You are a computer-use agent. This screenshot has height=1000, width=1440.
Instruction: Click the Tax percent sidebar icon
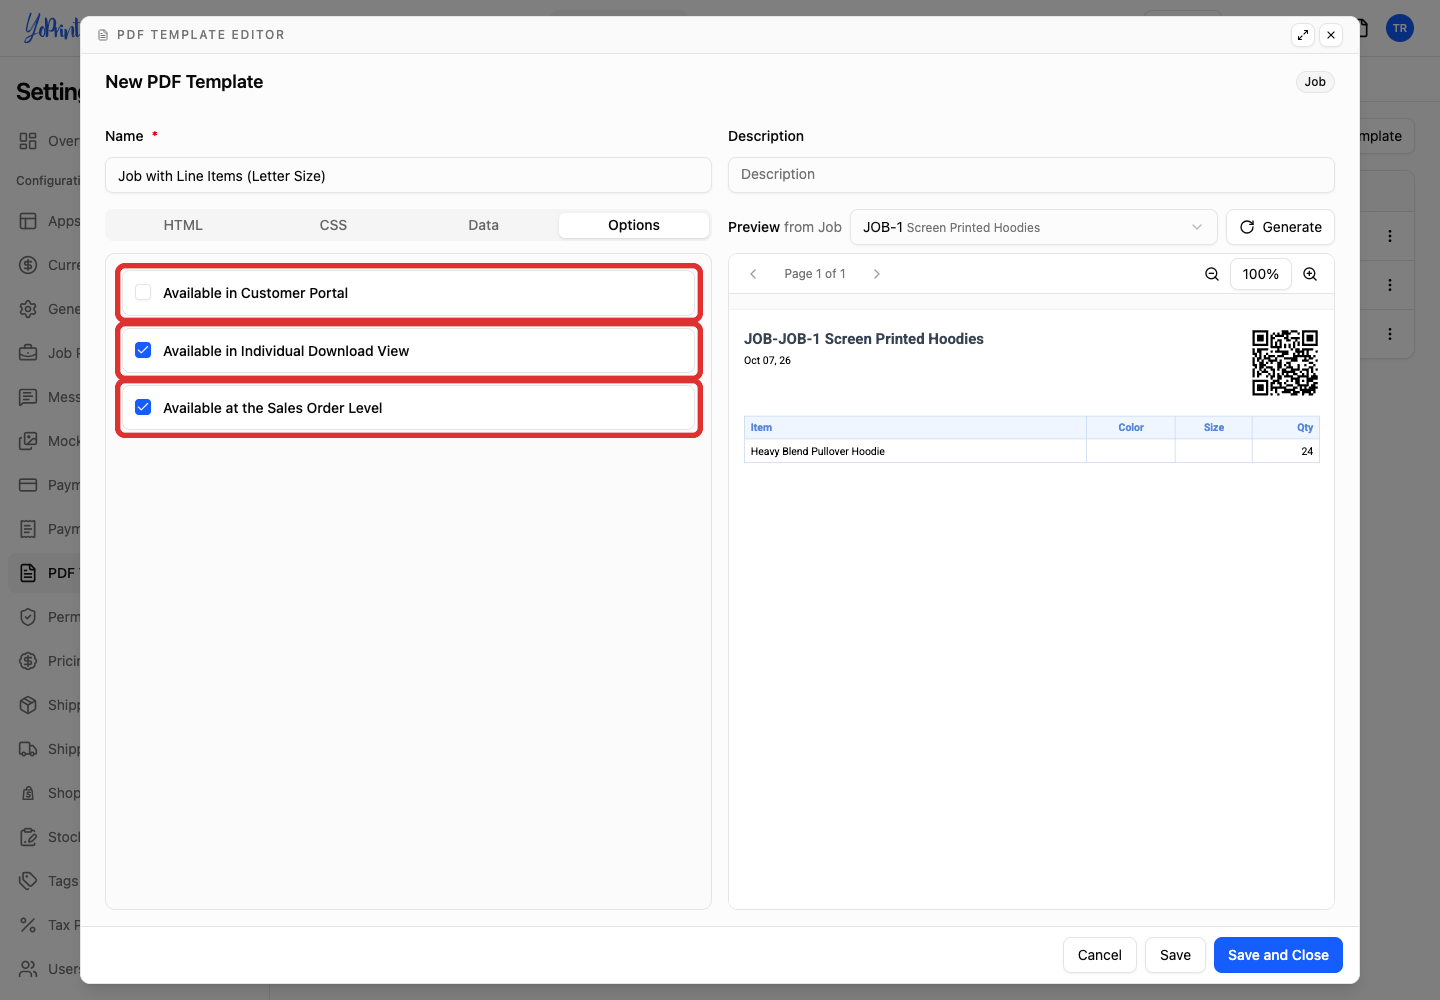pos(28,925)
